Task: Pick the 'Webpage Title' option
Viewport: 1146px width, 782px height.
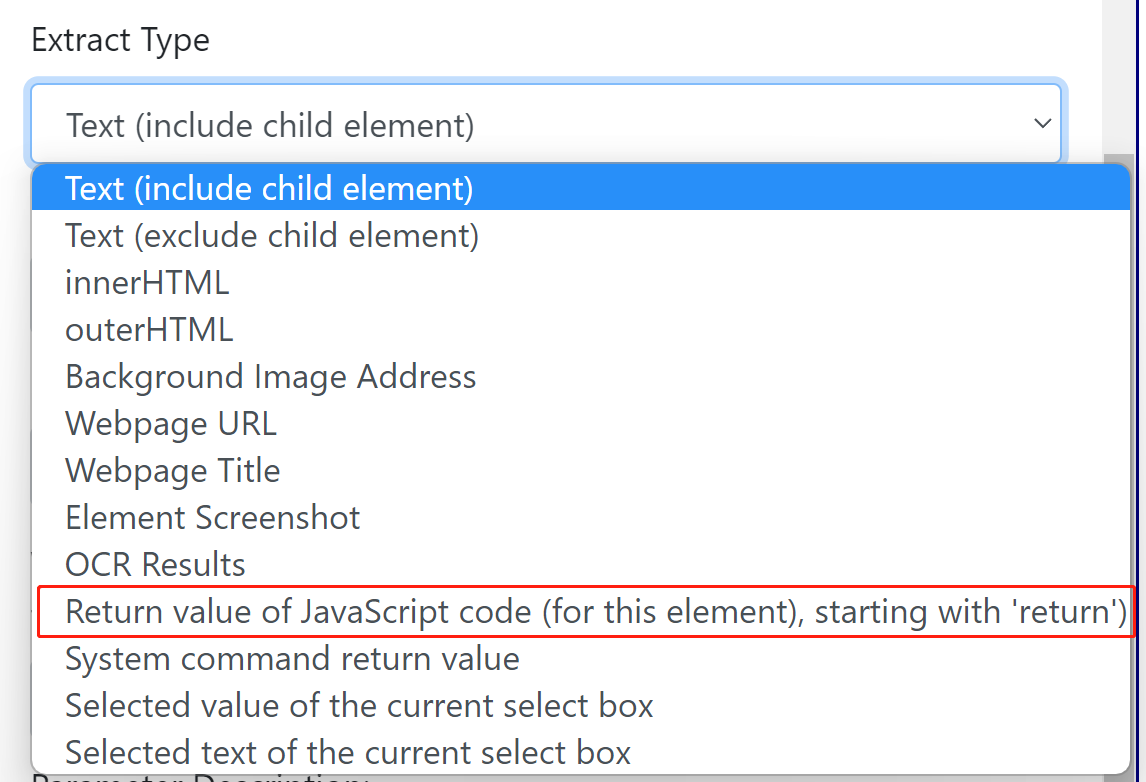Action: pyautogui.click(x=172, y=470)
